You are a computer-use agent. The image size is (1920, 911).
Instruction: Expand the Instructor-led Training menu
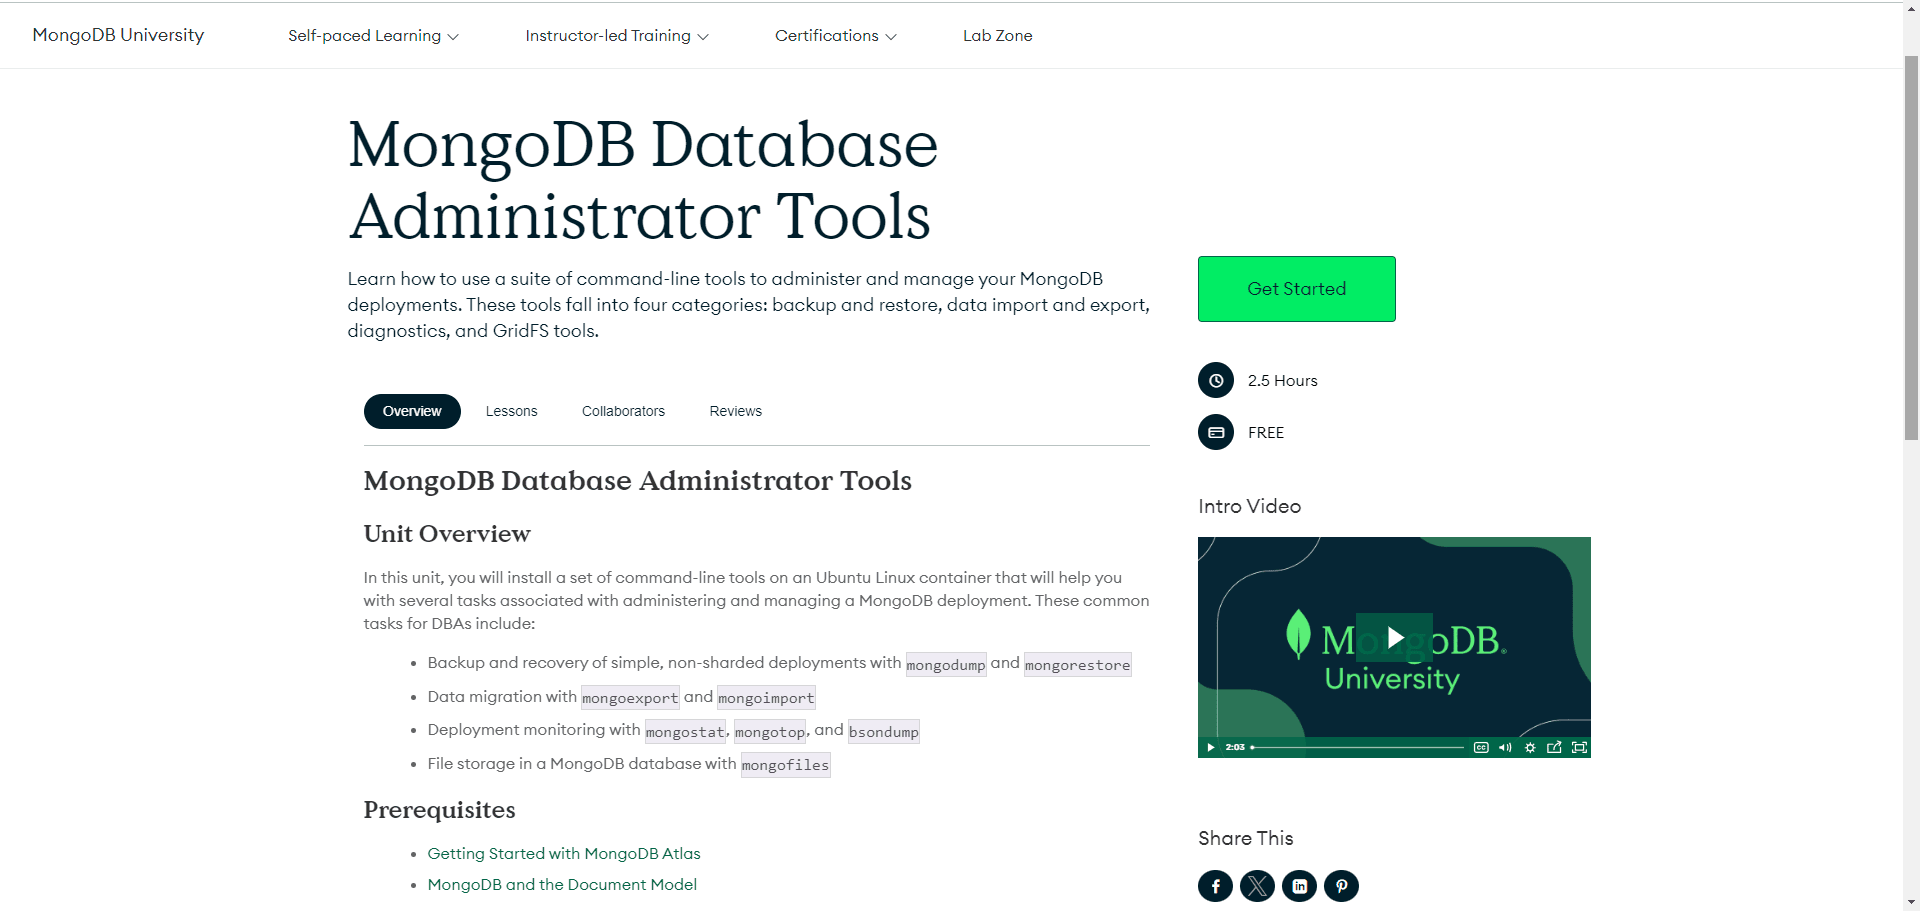click(617, 35)
